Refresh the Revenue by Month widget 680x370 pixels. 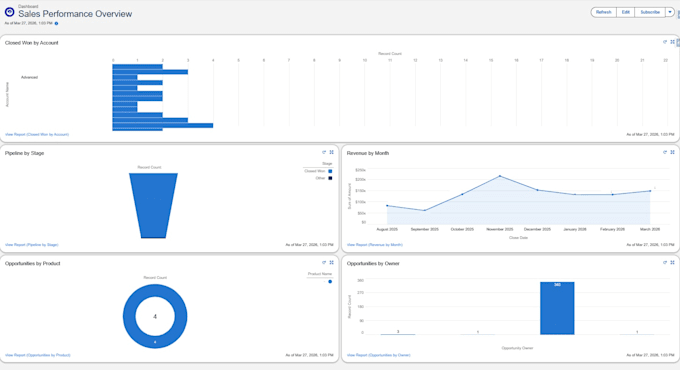tap(665, 152)
